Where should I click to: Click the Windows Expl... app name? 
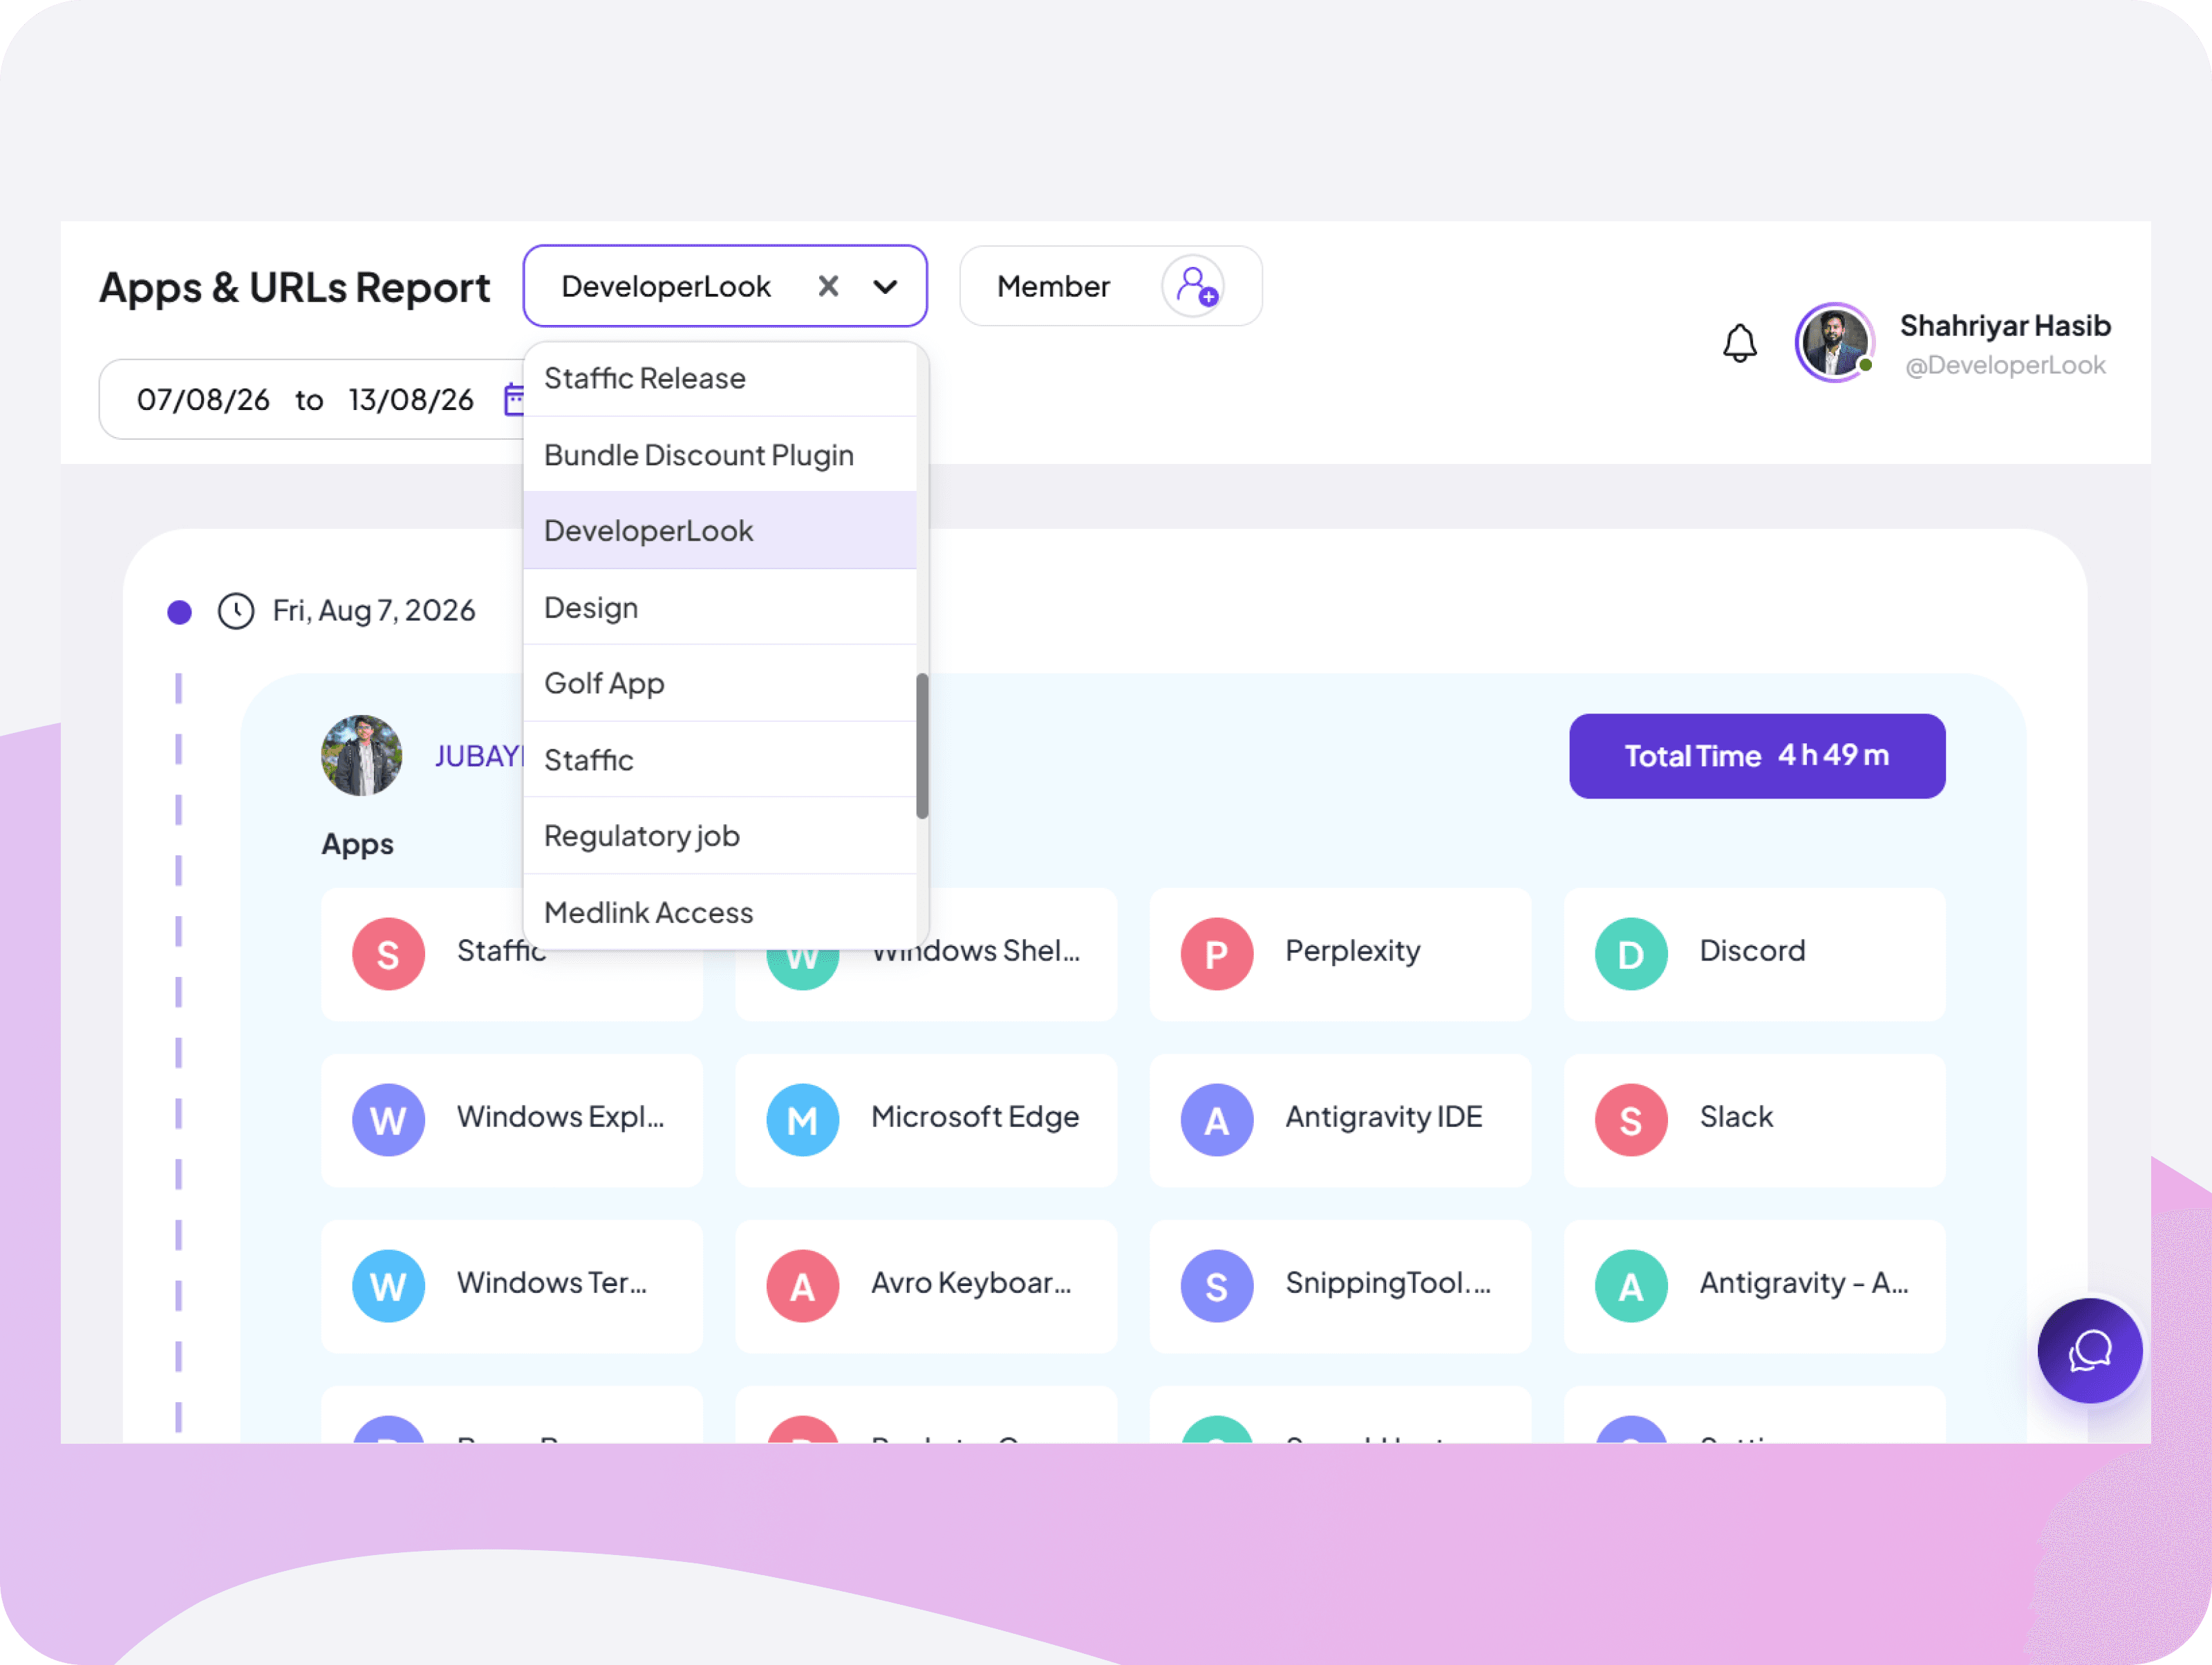tap(560, 1116)
